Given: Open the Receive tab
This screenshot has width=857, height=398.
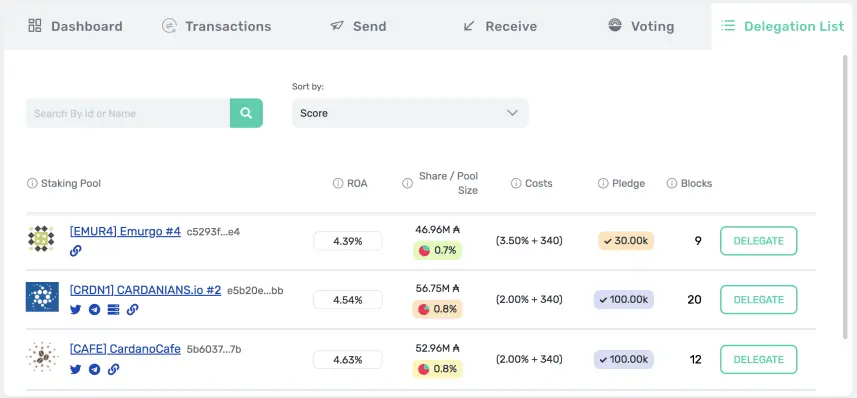Looking at the screenshot, I should pos(500,26).
